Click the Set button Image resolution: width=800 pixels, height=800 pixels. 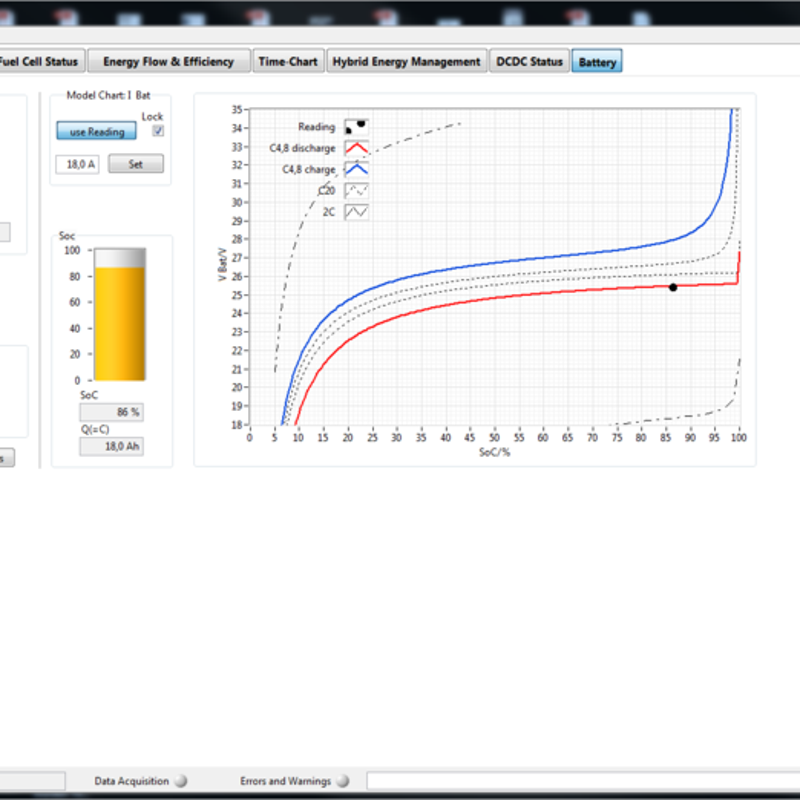135,164
